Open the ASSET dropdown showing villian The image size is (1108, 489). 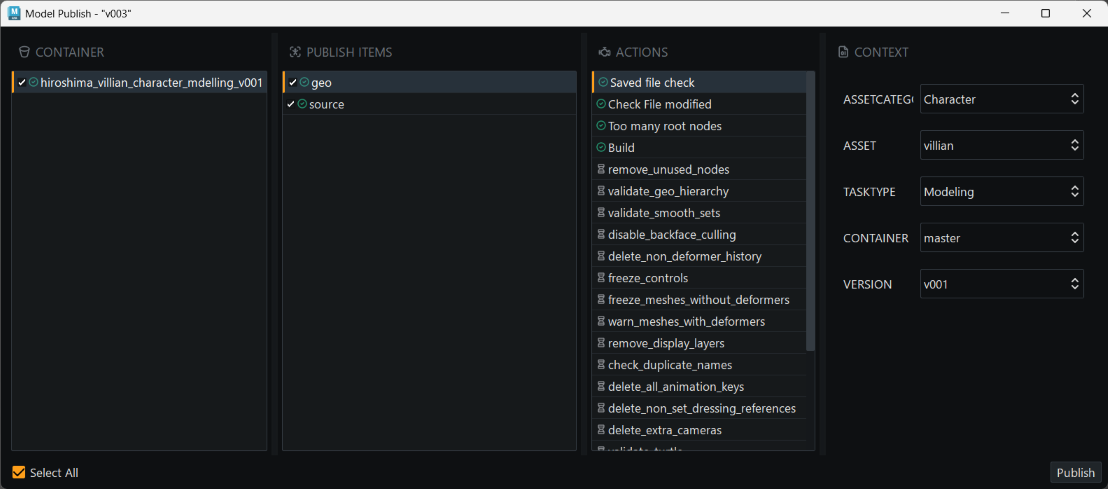tap(1001, 146)
